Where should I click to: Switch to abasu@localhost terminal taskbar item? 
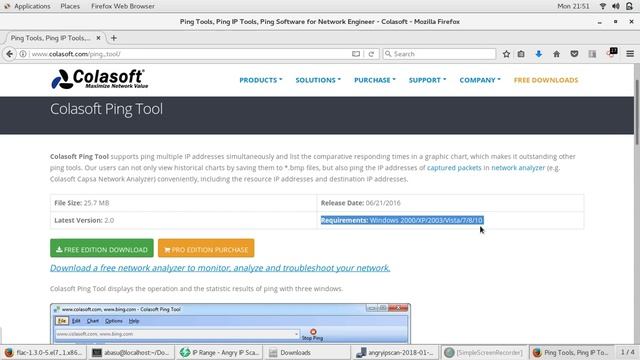pos(130,352)
